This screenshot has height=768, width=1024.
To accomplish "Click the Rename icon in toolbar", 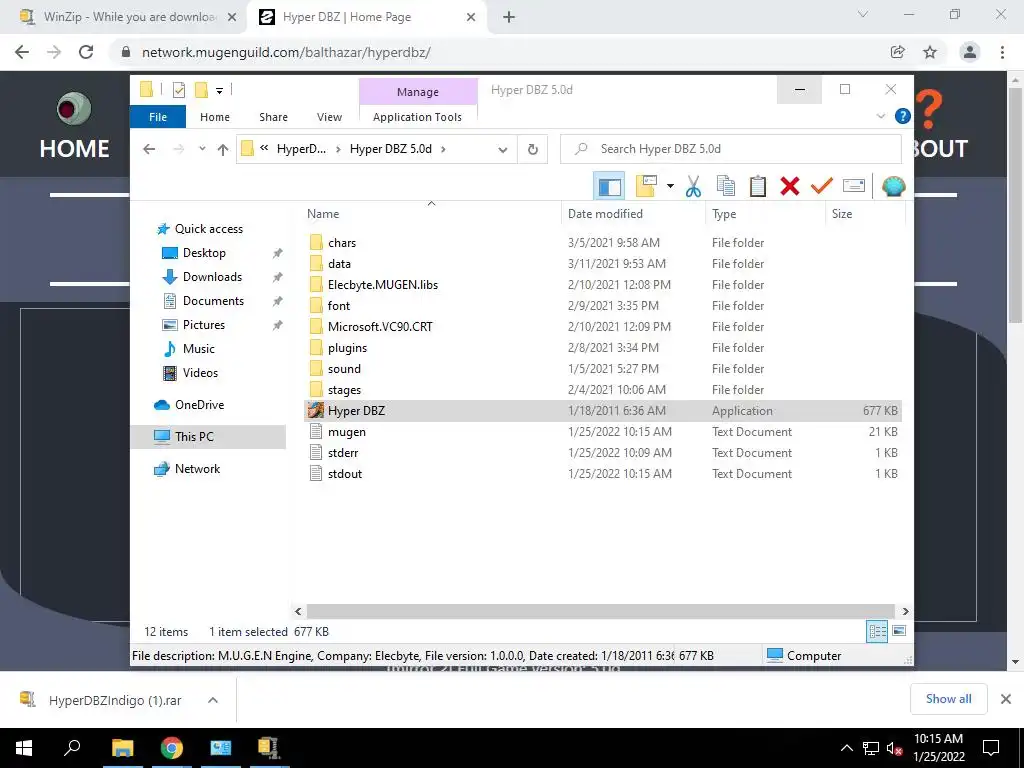I will coord(854,186).
